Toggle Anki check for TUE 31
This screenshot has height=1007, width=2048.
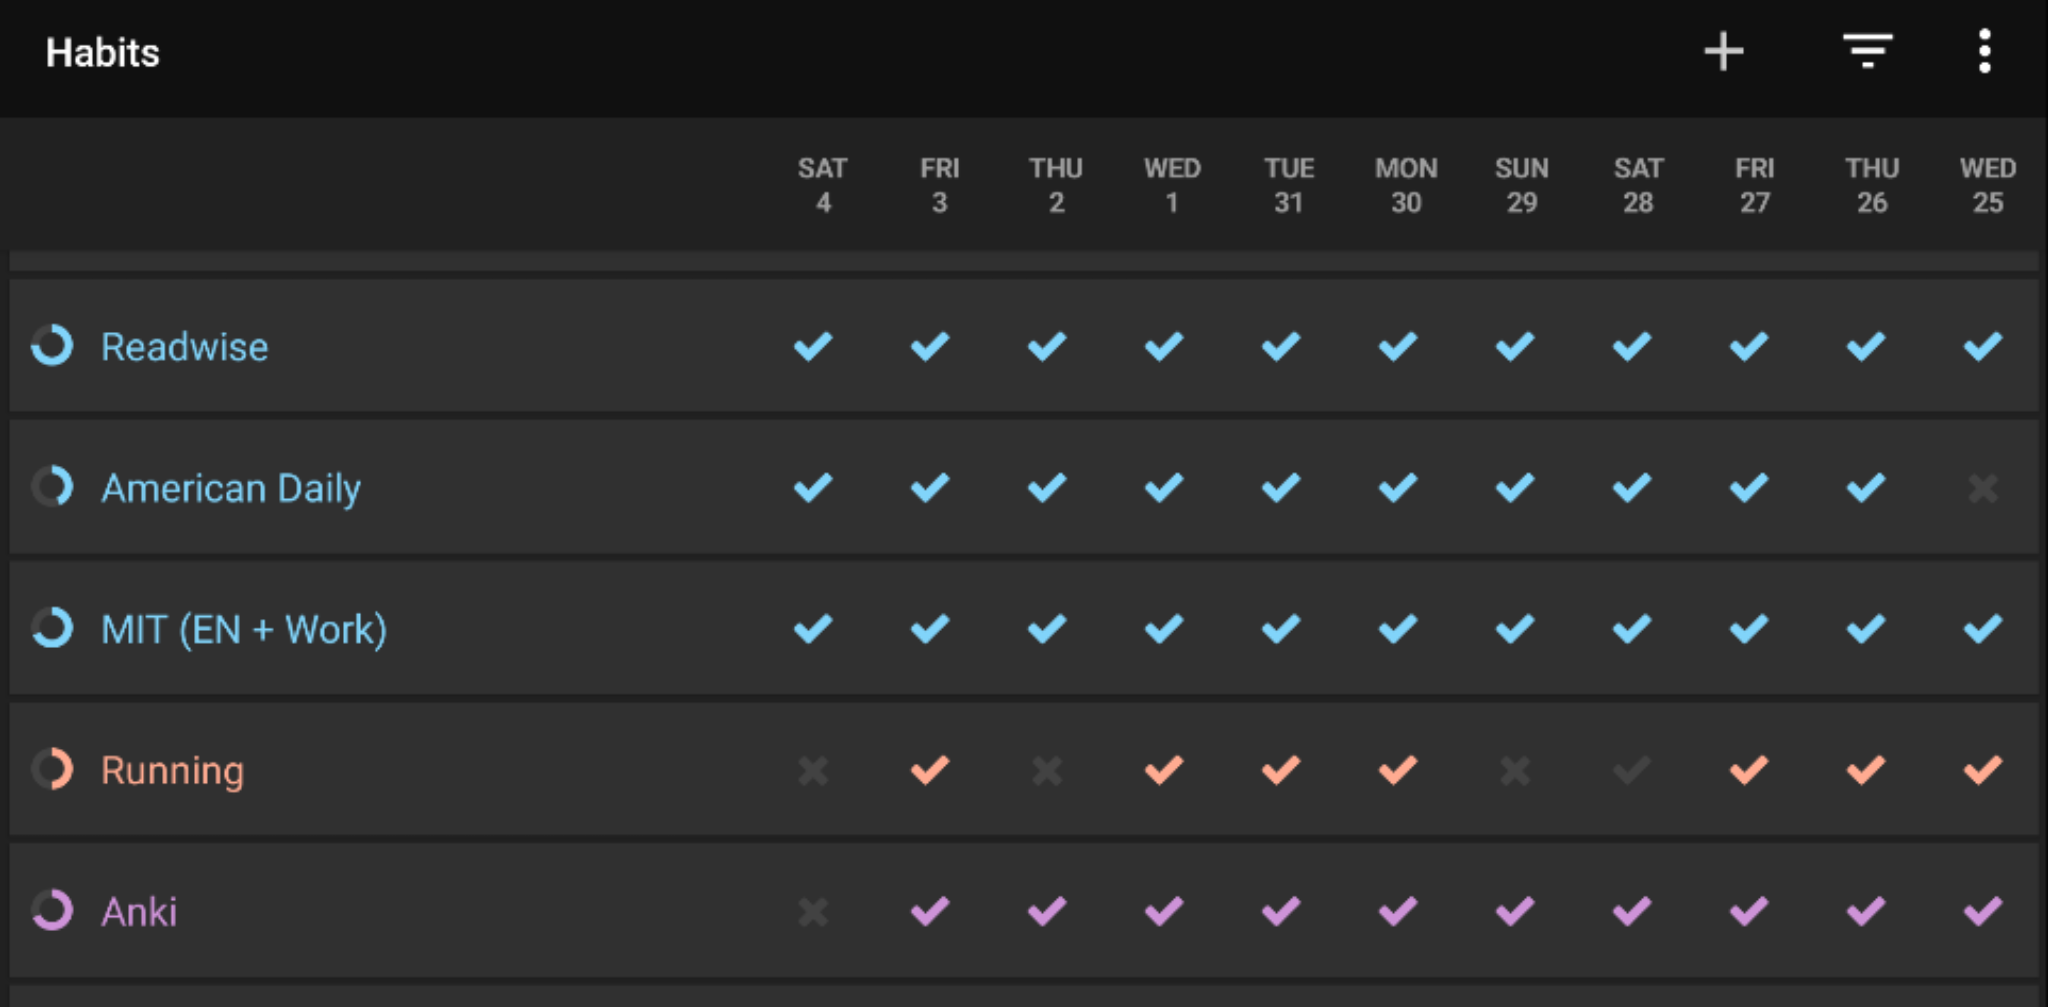coord(1281,911)
